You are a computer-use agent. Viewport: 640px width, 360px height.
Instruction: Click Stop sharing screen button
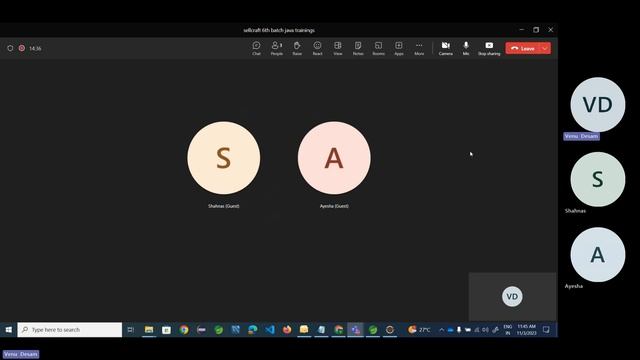point(489,48)
